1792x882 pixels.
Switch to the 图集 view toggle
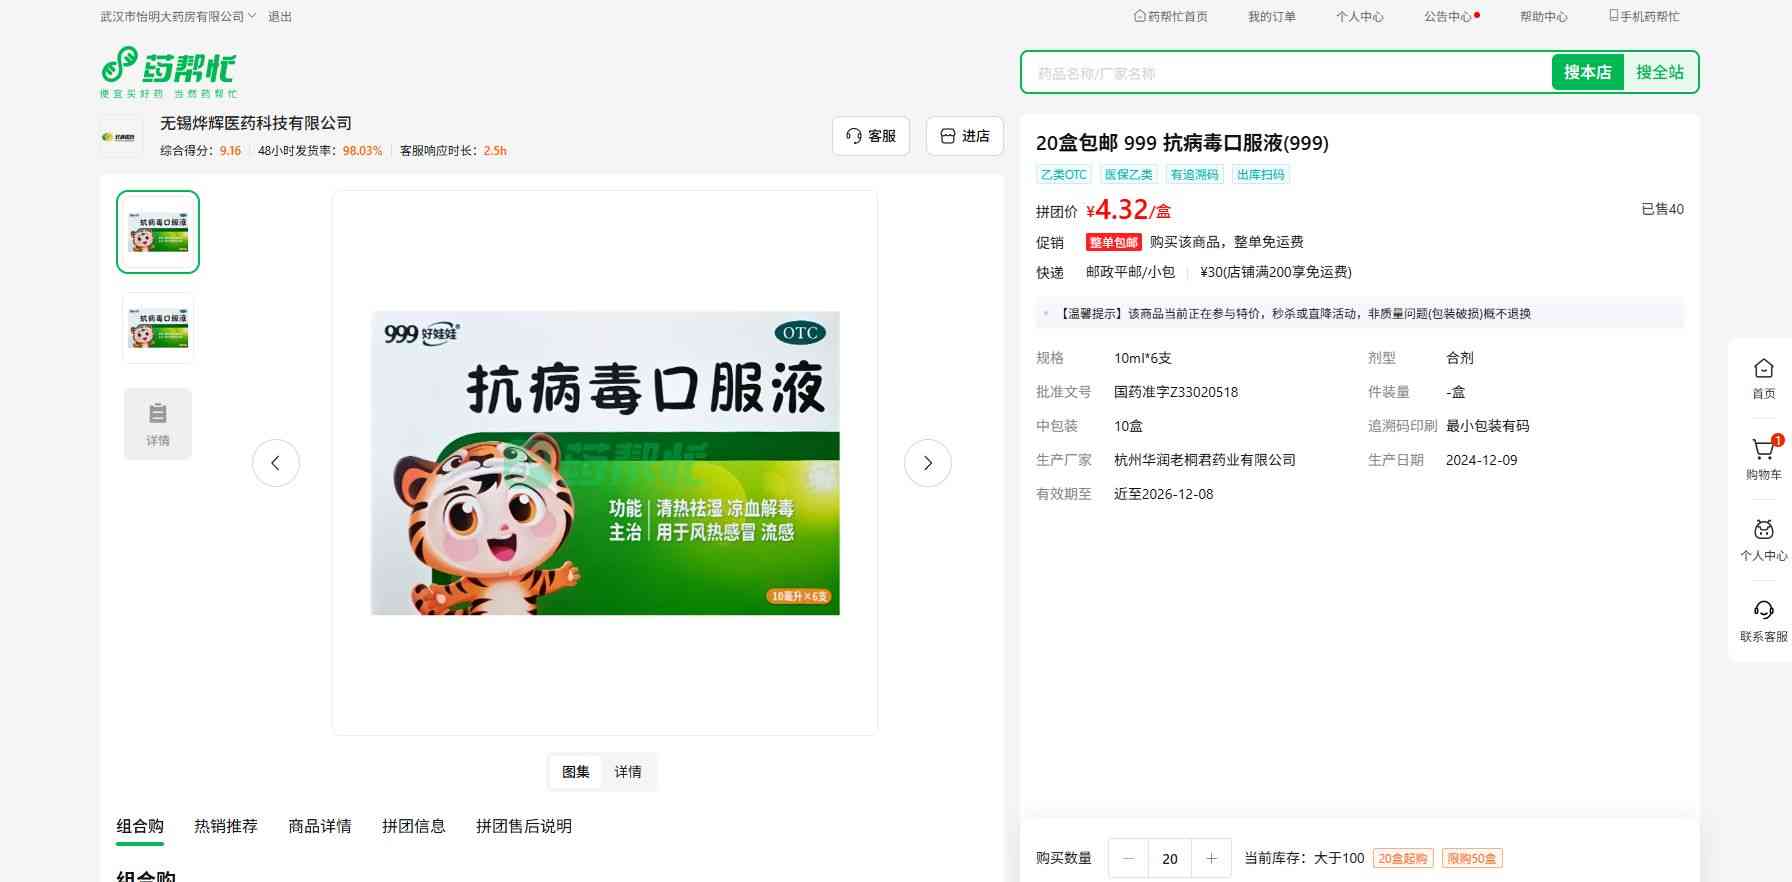[x=576, y=772]
